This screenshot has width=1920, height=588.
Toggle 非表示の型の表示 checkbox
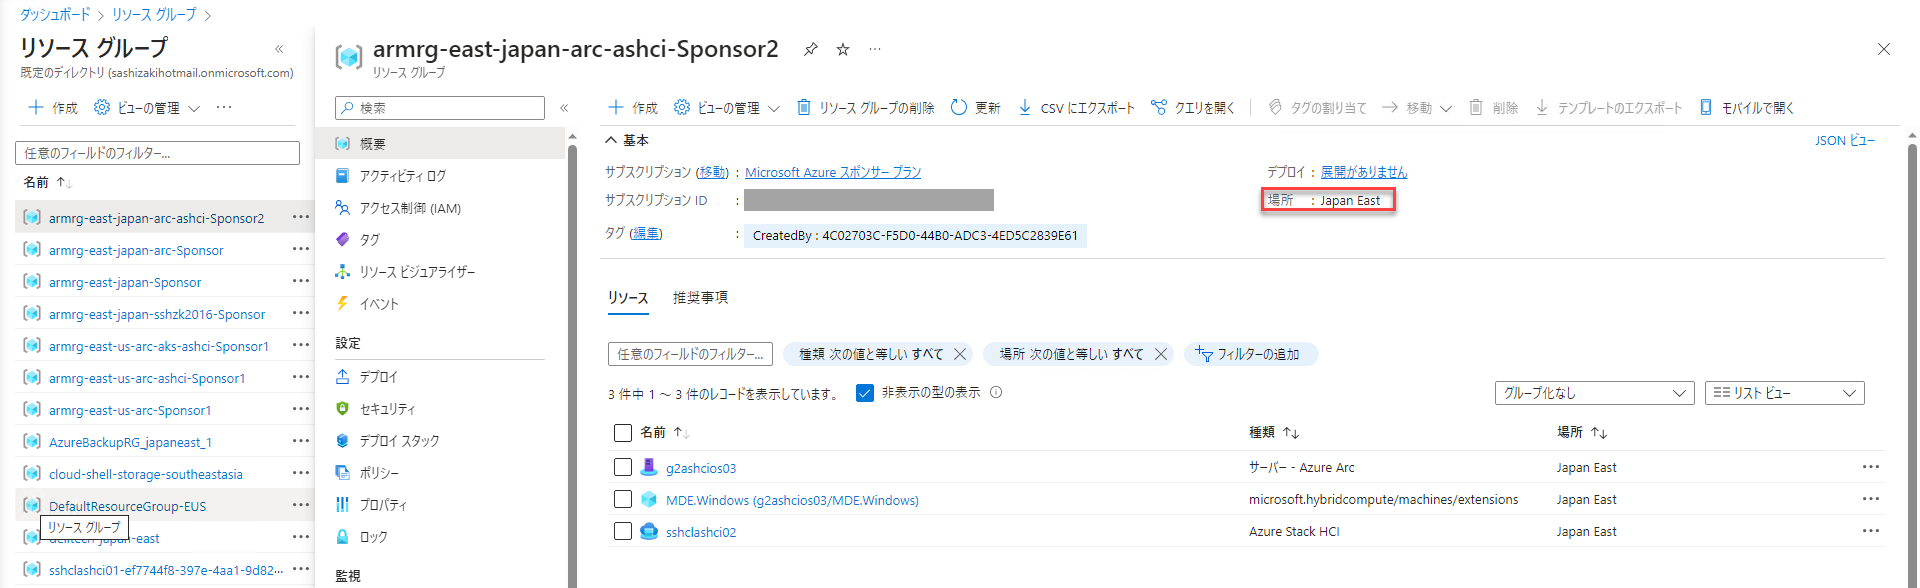tap(865, 393)
